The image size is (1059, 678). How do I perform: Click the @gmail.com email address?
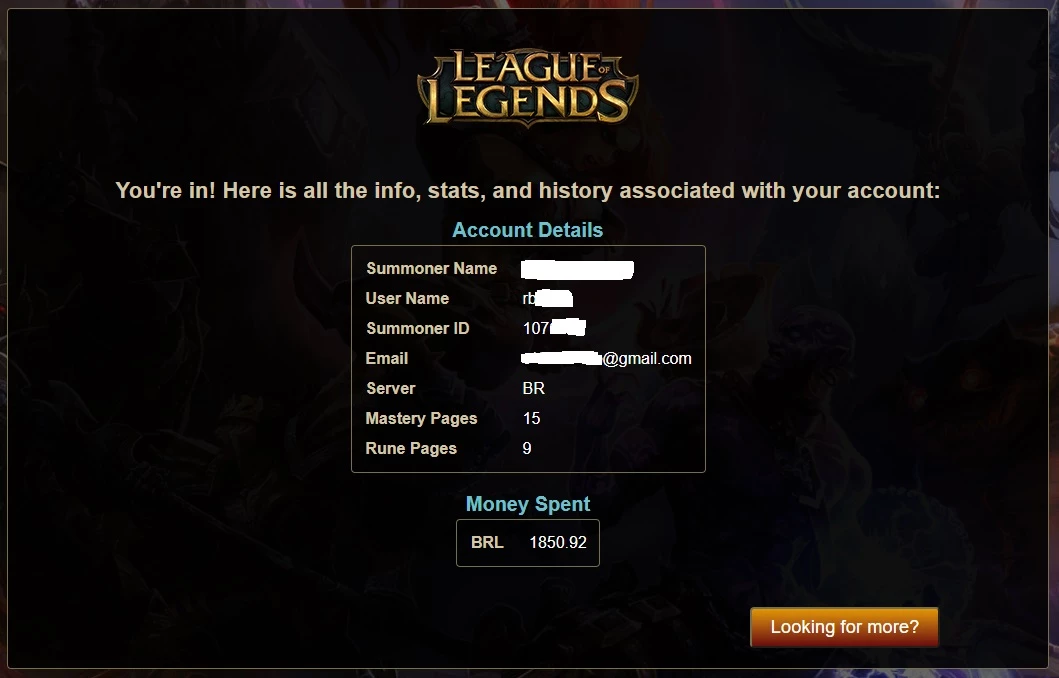606,359
